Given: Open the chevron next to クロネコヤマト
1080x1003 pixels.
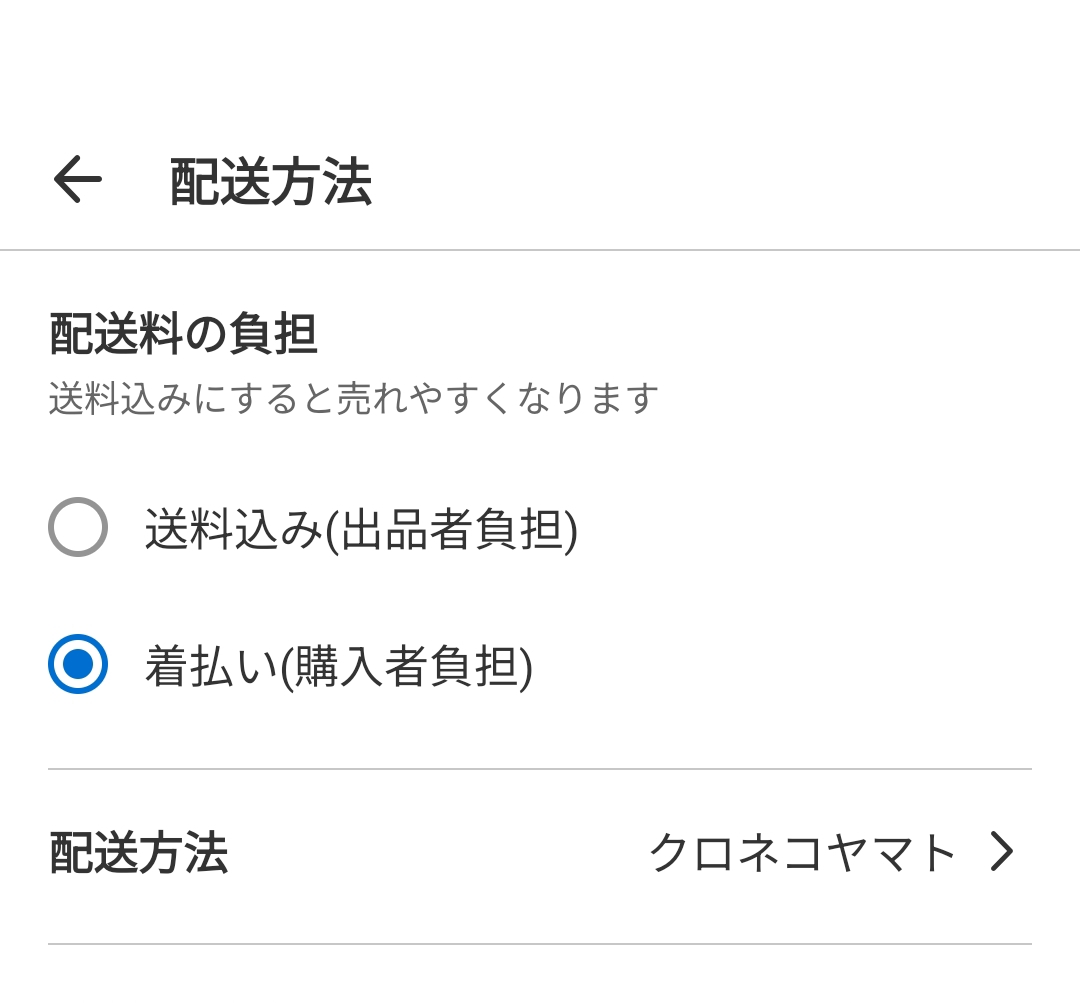Looking at the screenshot, I should (1002, 853).
